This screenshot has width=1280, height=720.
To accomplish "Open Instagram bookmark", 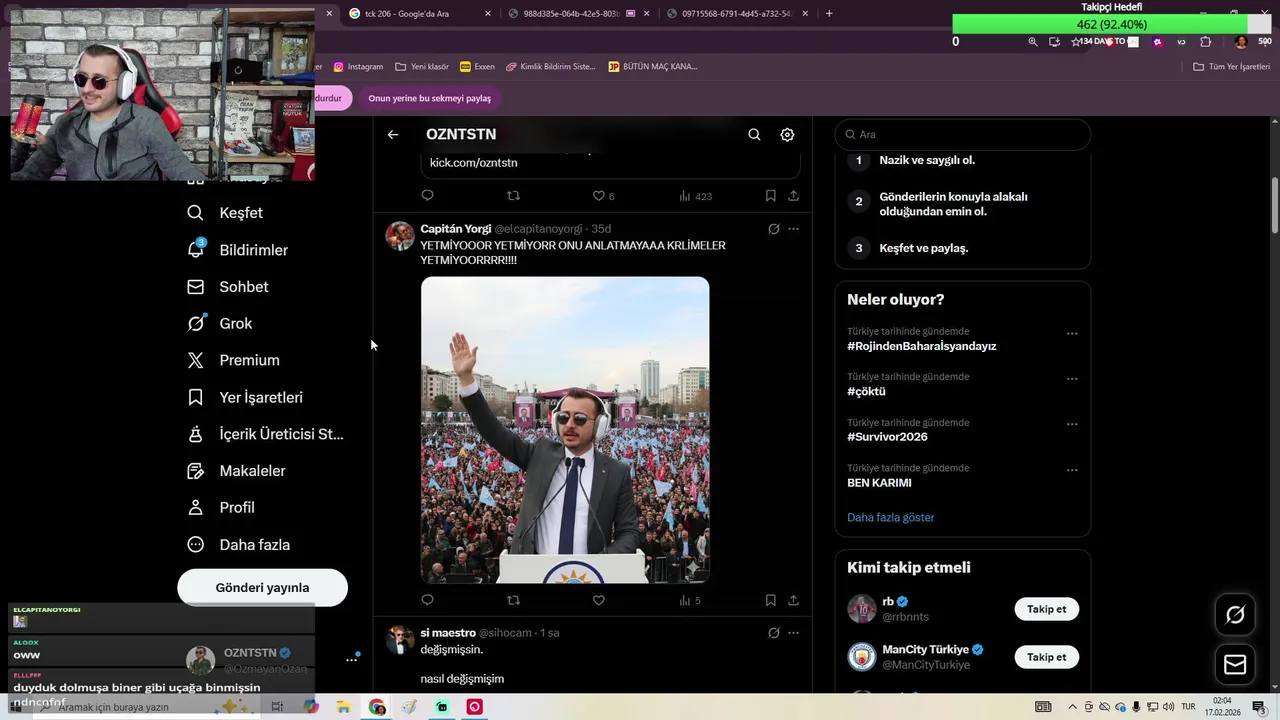I will 358,67.
